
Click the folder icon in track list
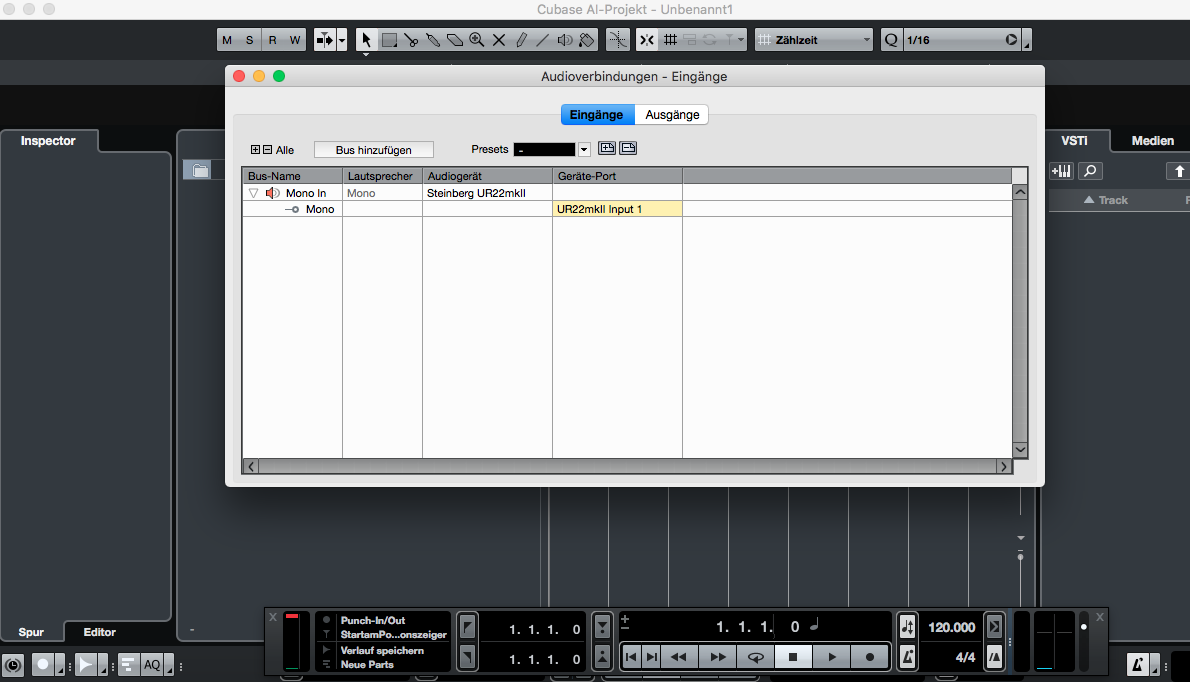(200, 171)
